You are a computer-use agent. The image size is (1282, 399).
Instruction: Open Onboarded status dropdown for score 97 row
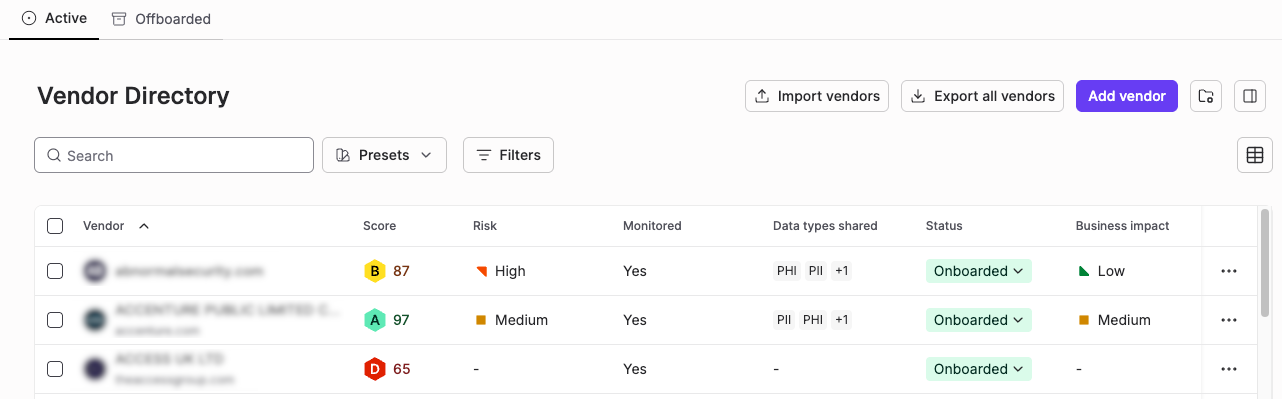pos(978,320)
